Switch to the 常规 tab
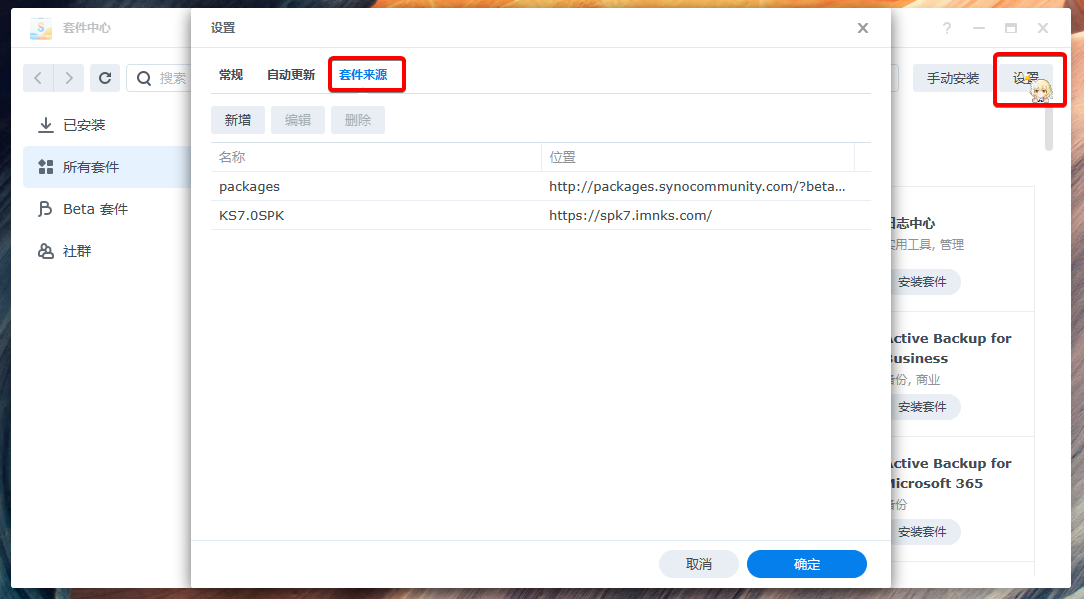The image size is (1084, 599). [231, 75]
